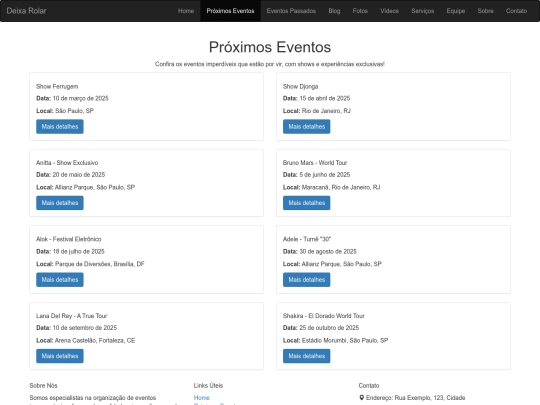This screenshot has height=405, width=540.
Task: Click the date 10 de março de 2025
Action: pos(81,98)
